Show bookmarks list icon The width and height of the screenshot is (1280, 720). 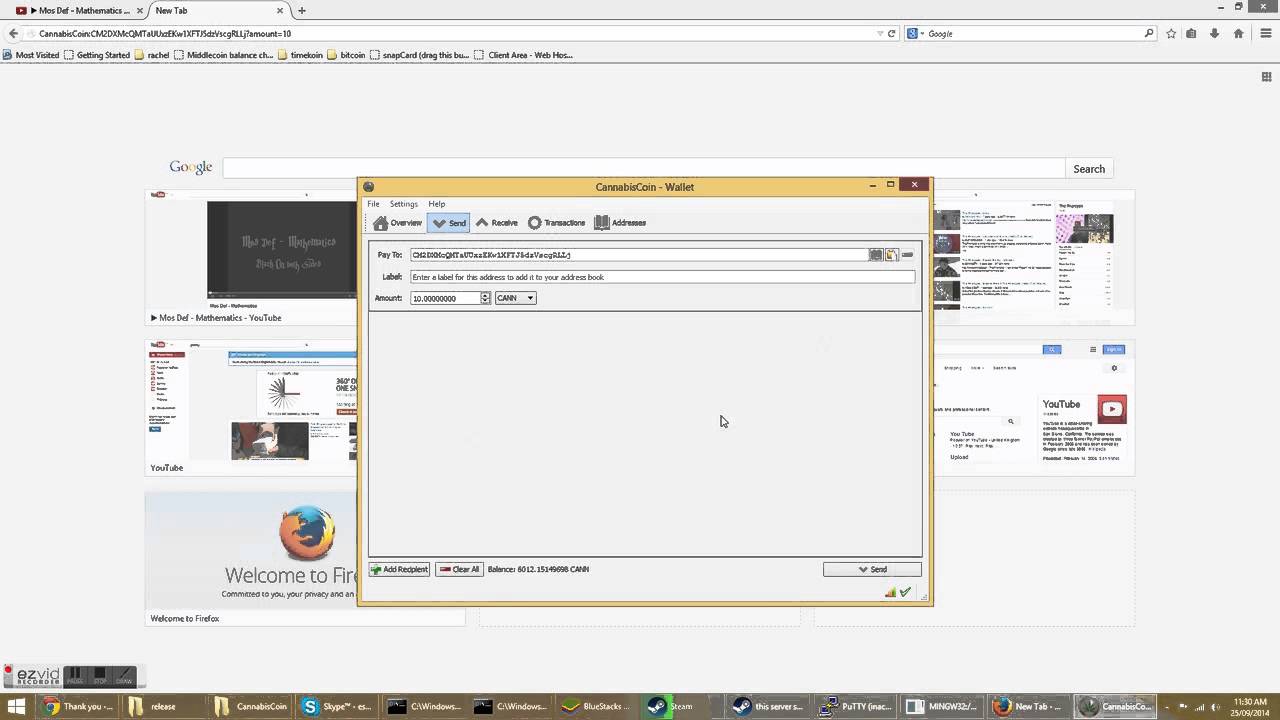[1191, 33]
